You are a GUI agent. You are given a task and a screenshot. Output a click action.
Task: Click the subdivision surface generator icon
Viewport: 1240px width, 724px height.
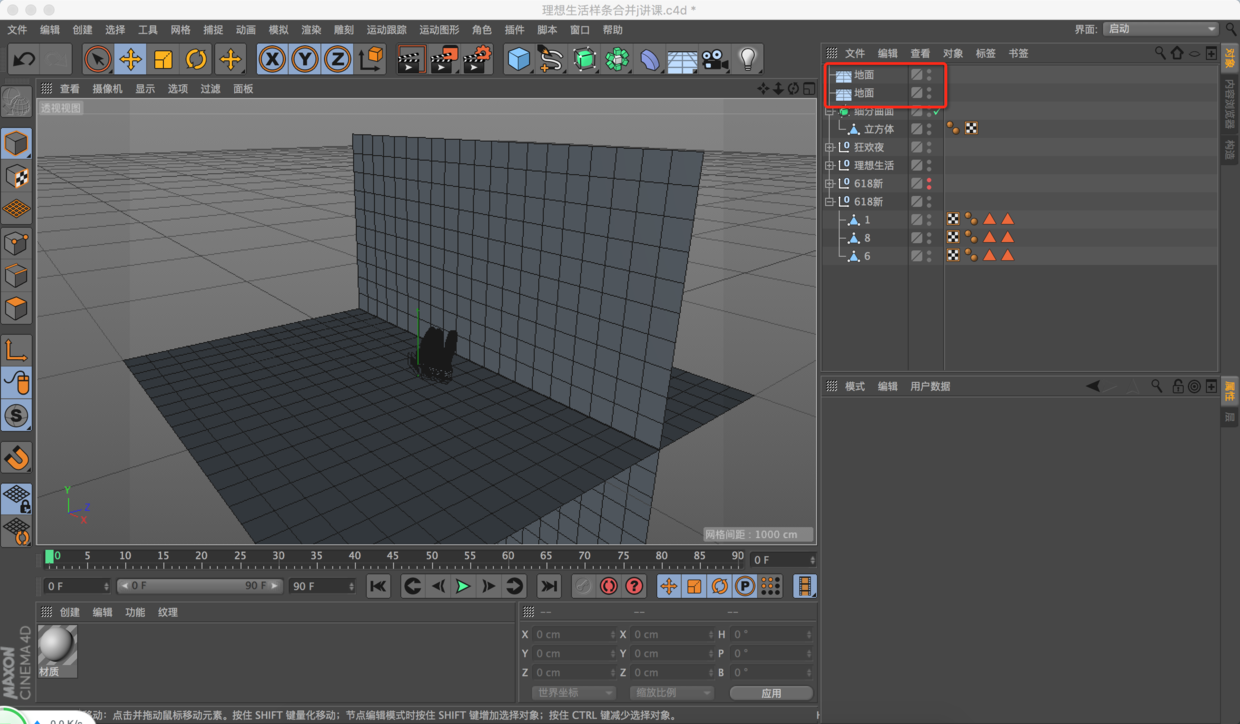tap(584, 59)
